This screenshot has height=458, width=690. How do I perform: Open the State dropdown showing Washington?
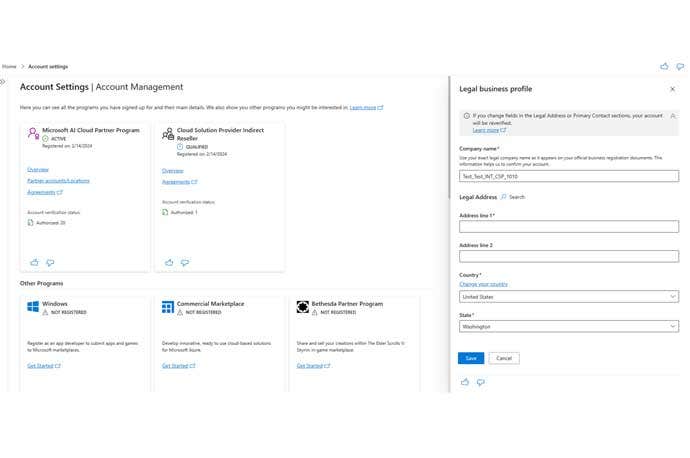pyautogui.click(x=568, y=326)
